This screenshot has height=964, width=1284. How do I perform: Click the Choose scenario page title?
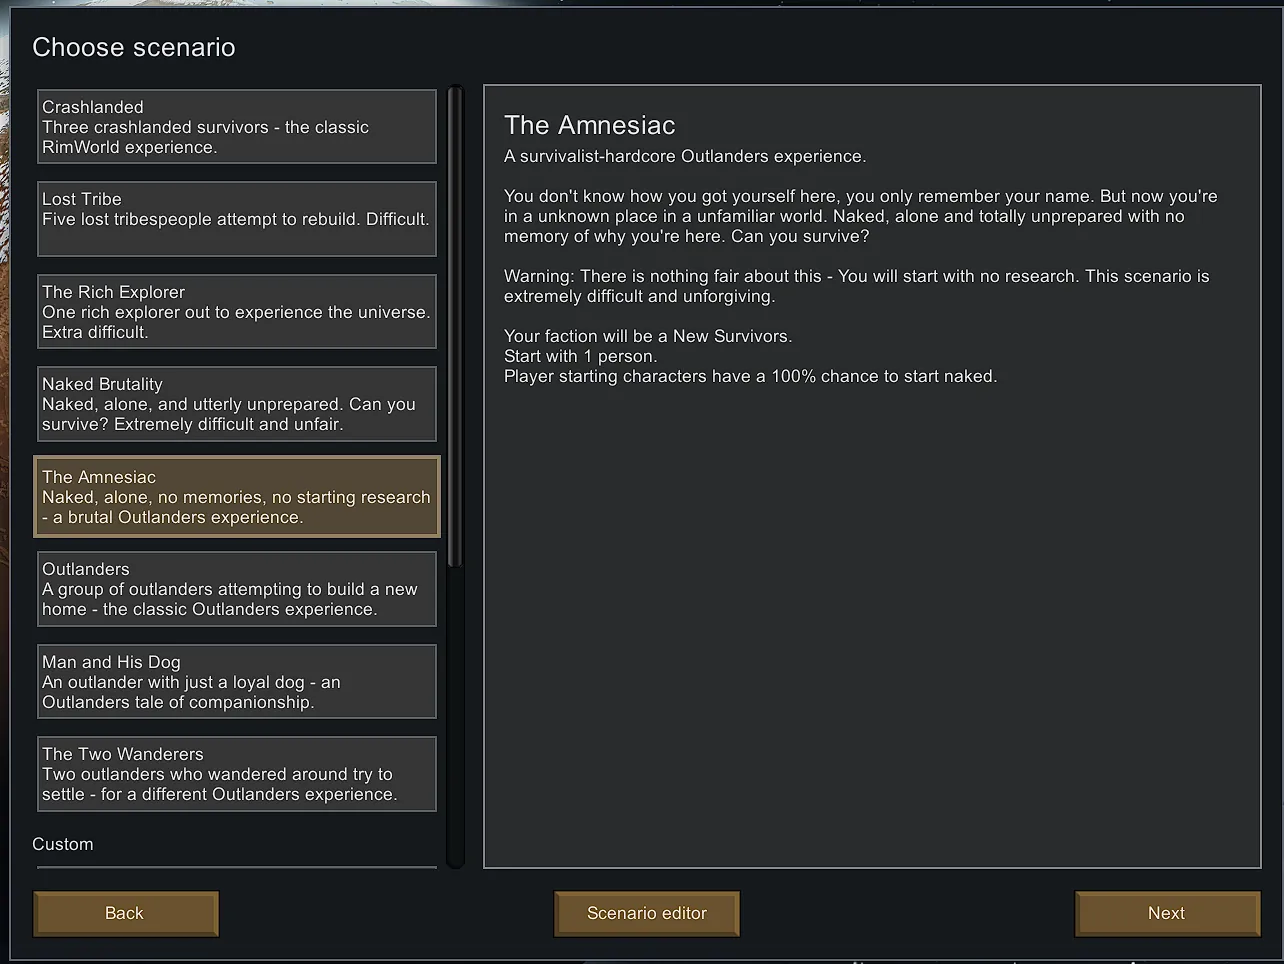(x=134, y=47)
